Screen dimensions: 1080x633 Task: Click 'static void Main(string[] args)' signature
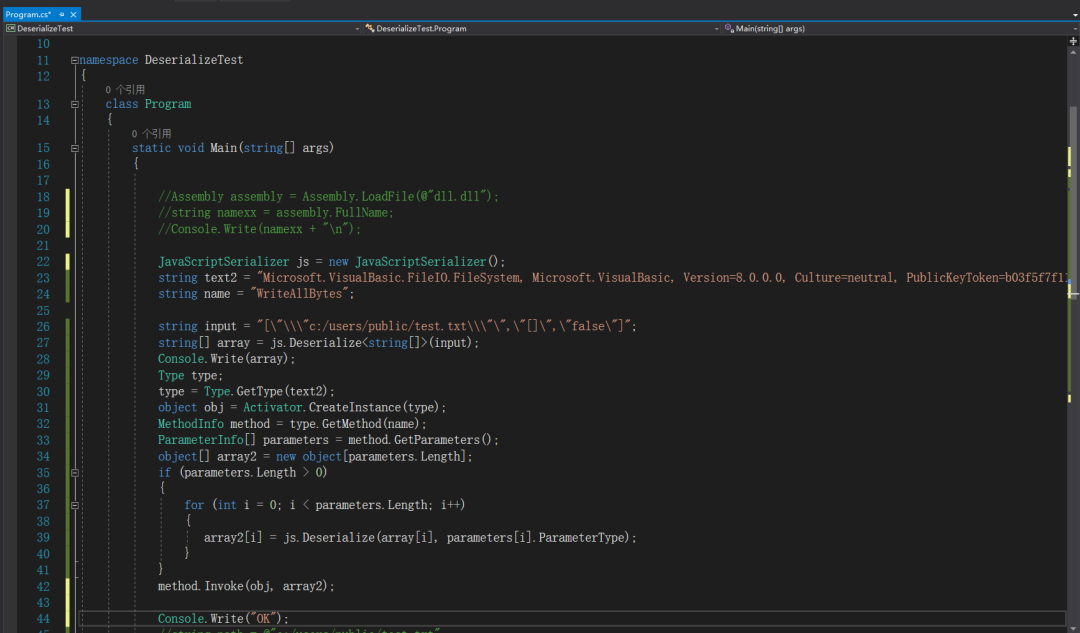click(233, 148)
